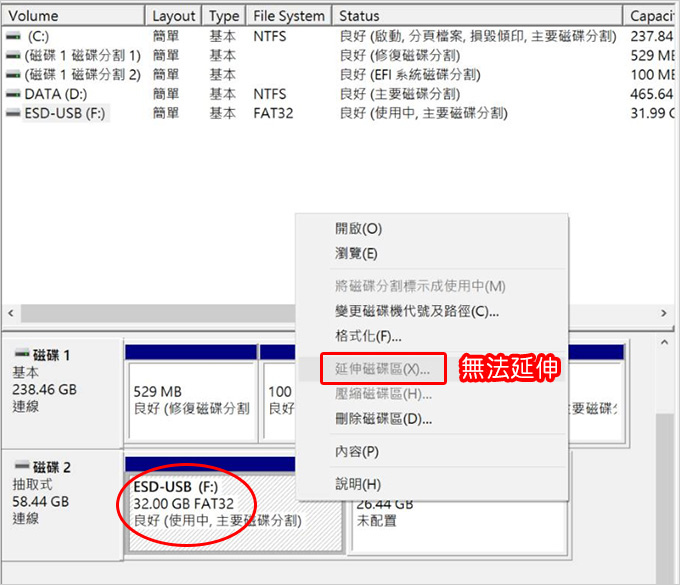Click the 良好 (EFI 系統磁碟分割) status cell
The image size is (680, 585).
click(x=410, y=75)
